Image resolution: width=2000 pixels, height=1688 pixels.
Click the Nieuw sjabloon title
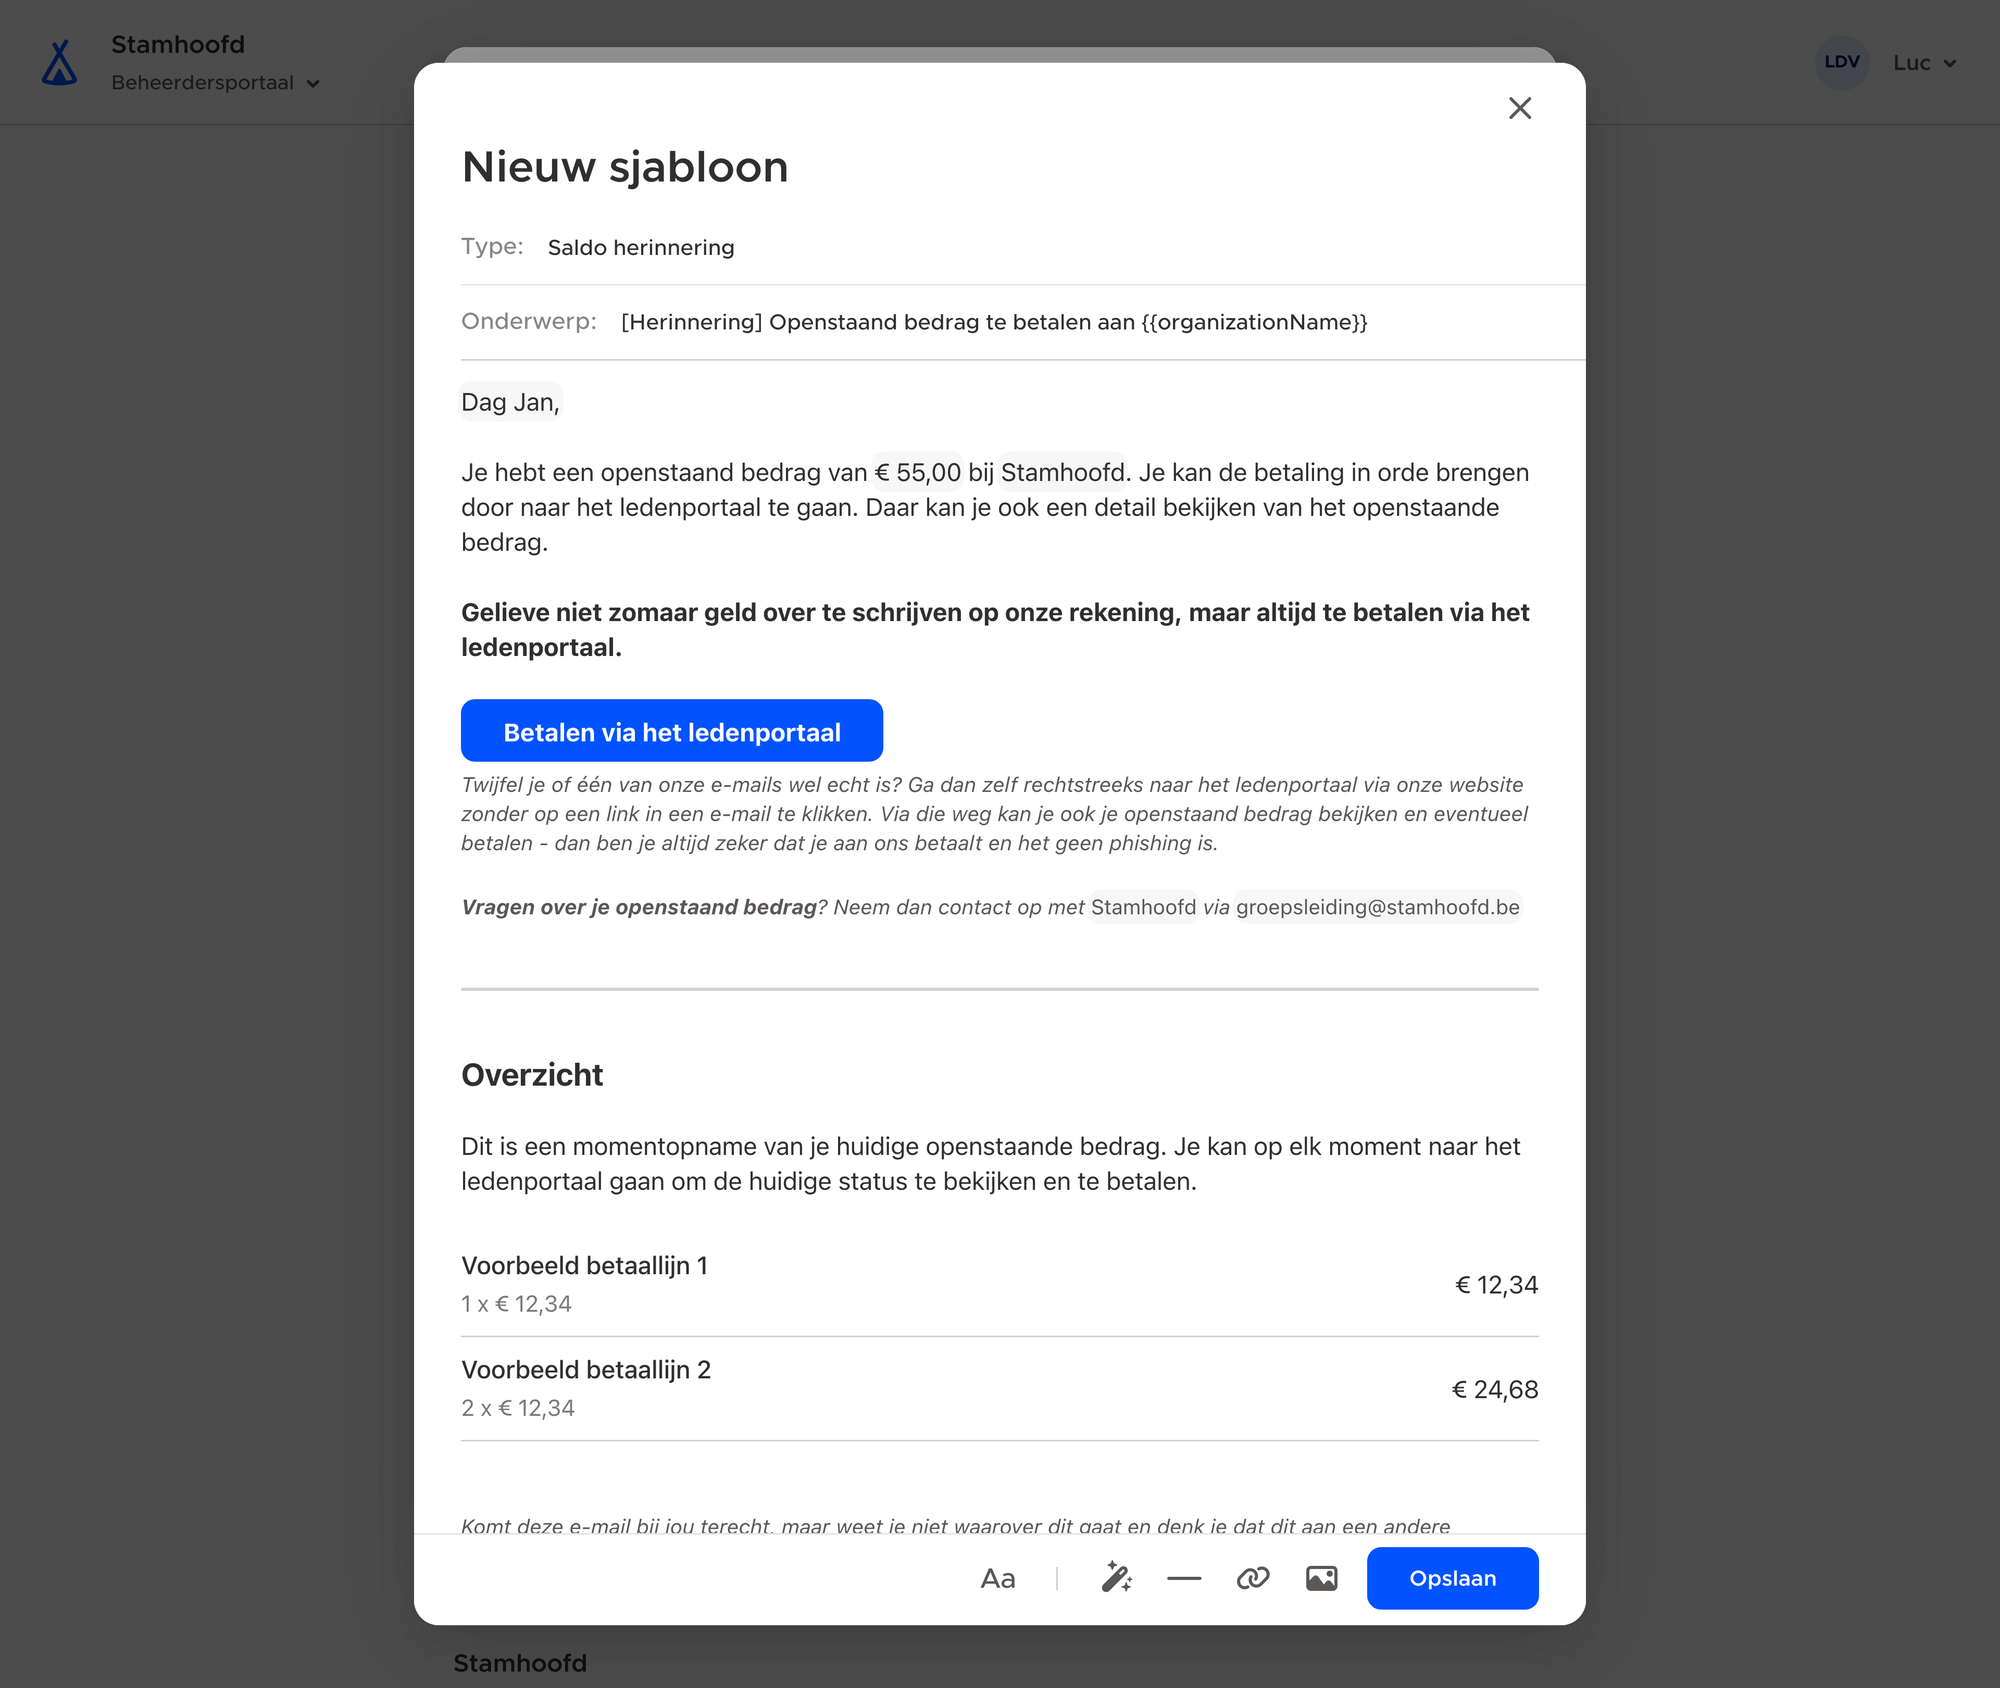coord(625,167)
